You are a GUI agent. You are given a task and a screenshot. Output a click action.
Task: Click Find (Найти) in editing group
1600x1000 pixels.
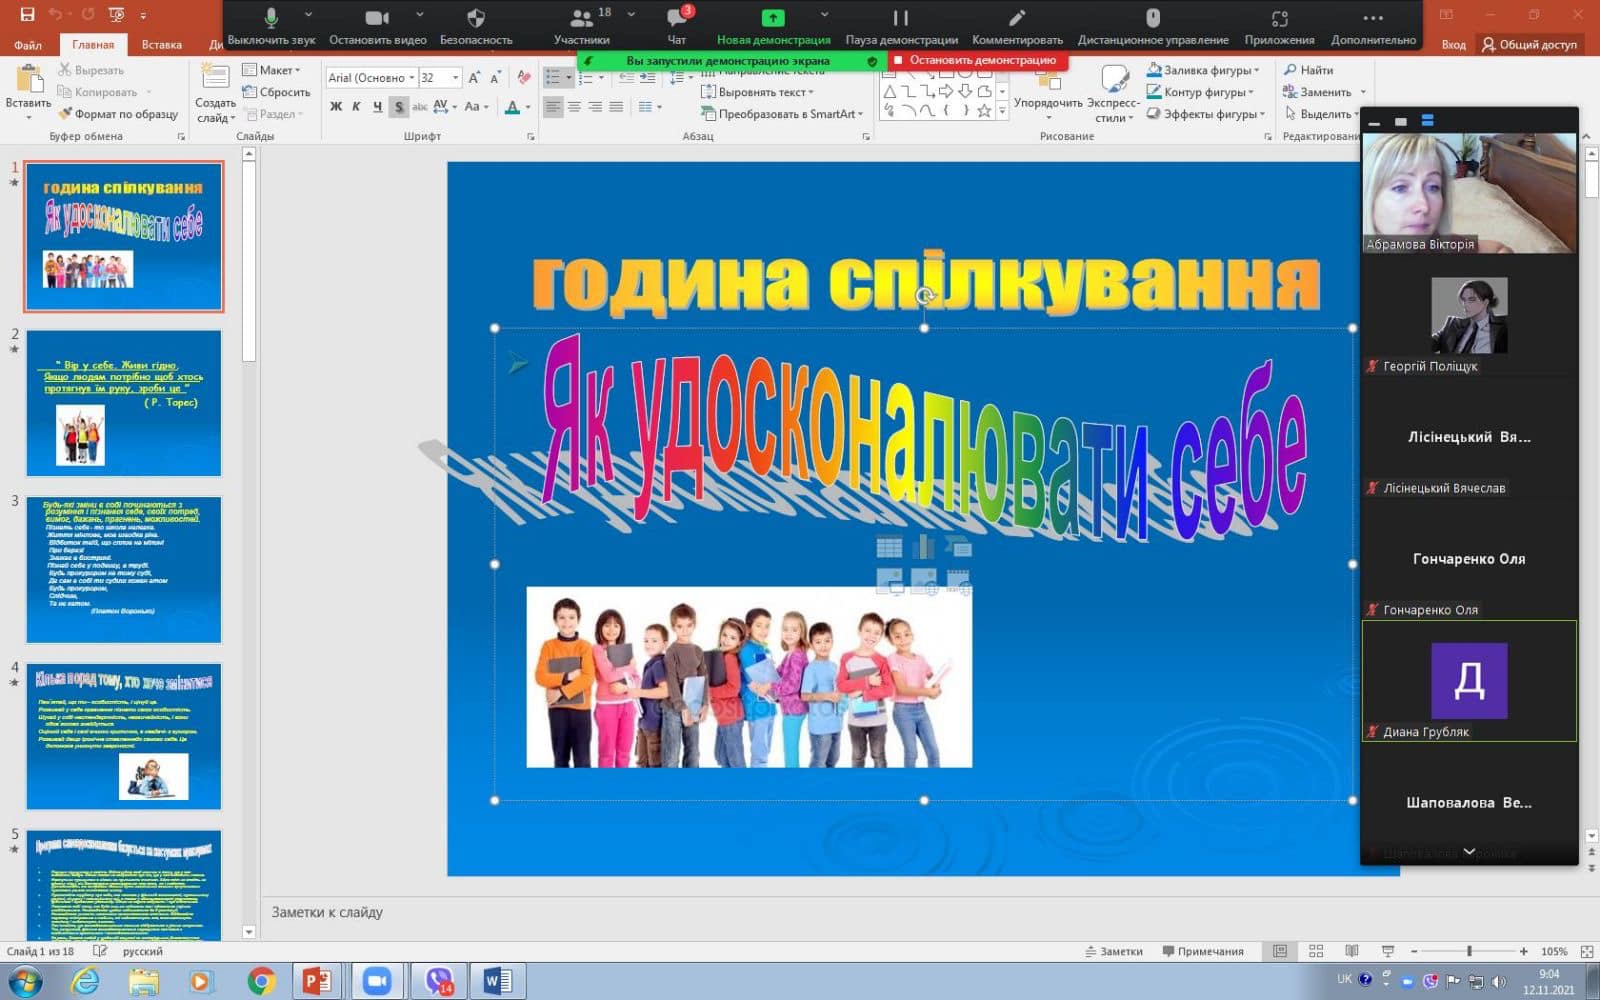point(1309,70)
